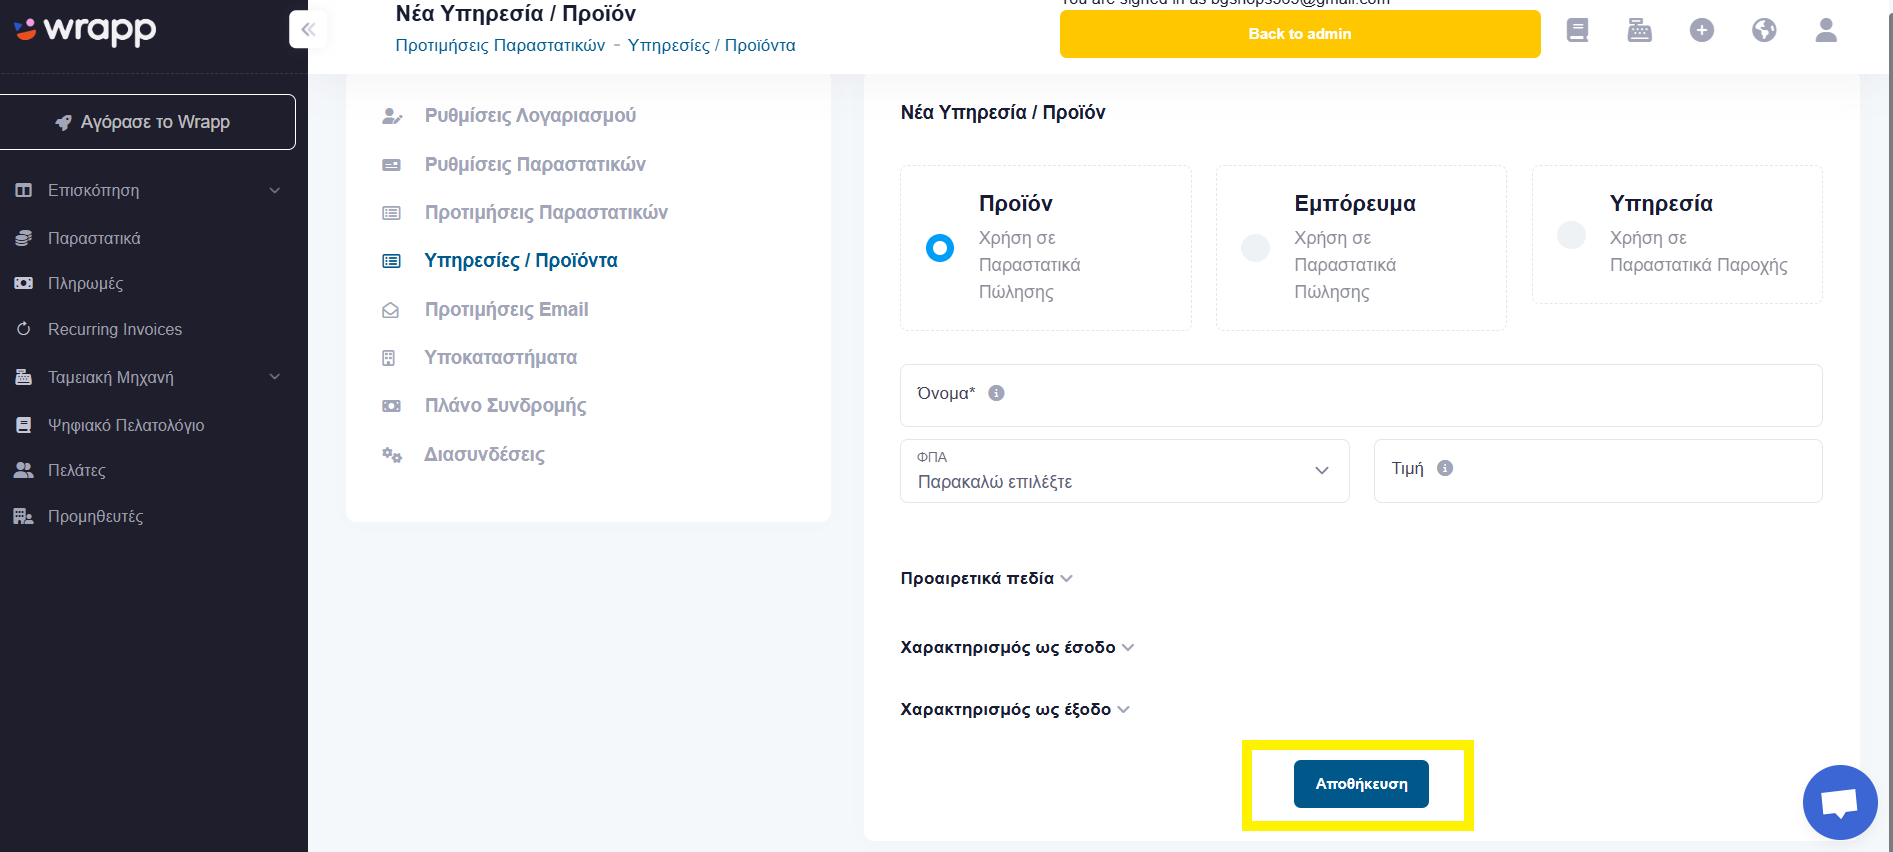The height and width of the screenshot is (852, 1893).
Task: Click the Αποθήκευση save button
Action: coord(1361,784)
